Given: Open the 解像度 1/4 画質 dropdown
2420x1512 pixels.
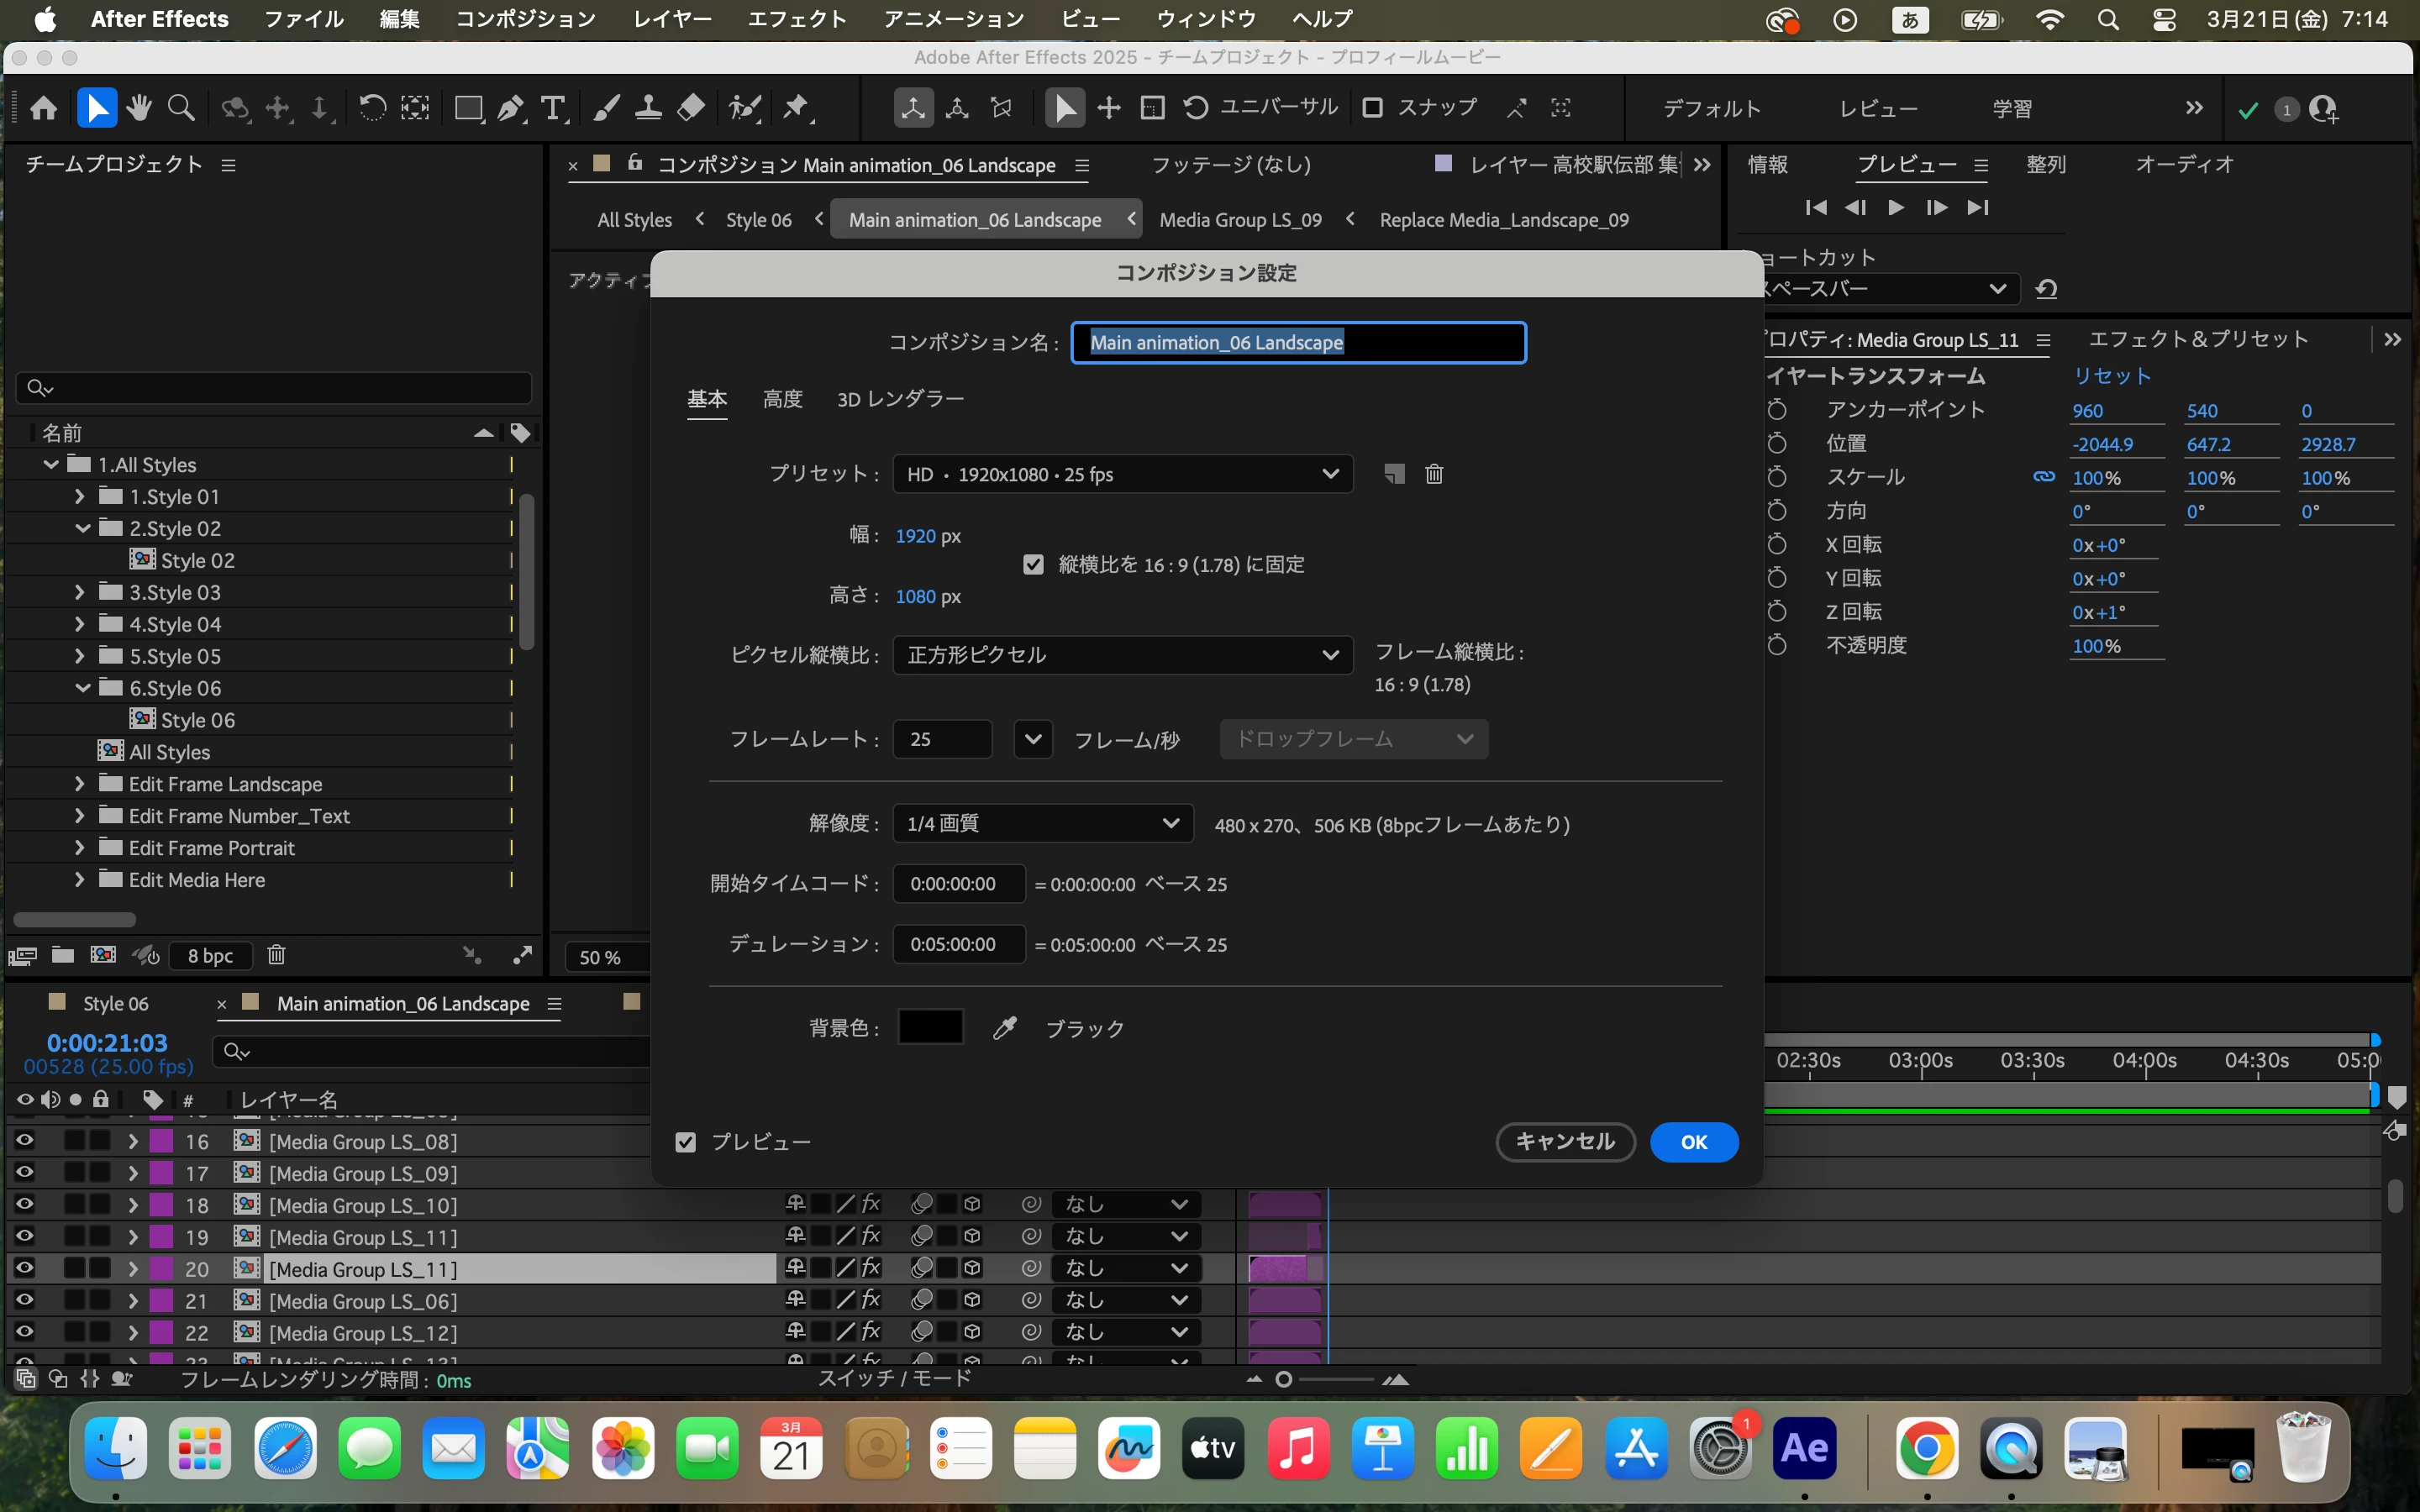Looking at the screenshot, I should pyautogui.click(x=1042, y=824).
